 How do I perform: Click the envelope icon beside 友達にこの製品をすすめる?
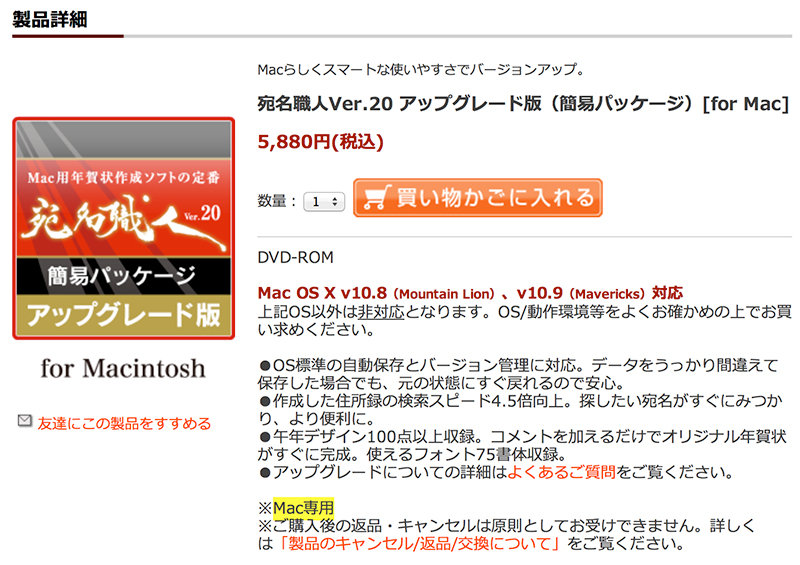(24, 421)
